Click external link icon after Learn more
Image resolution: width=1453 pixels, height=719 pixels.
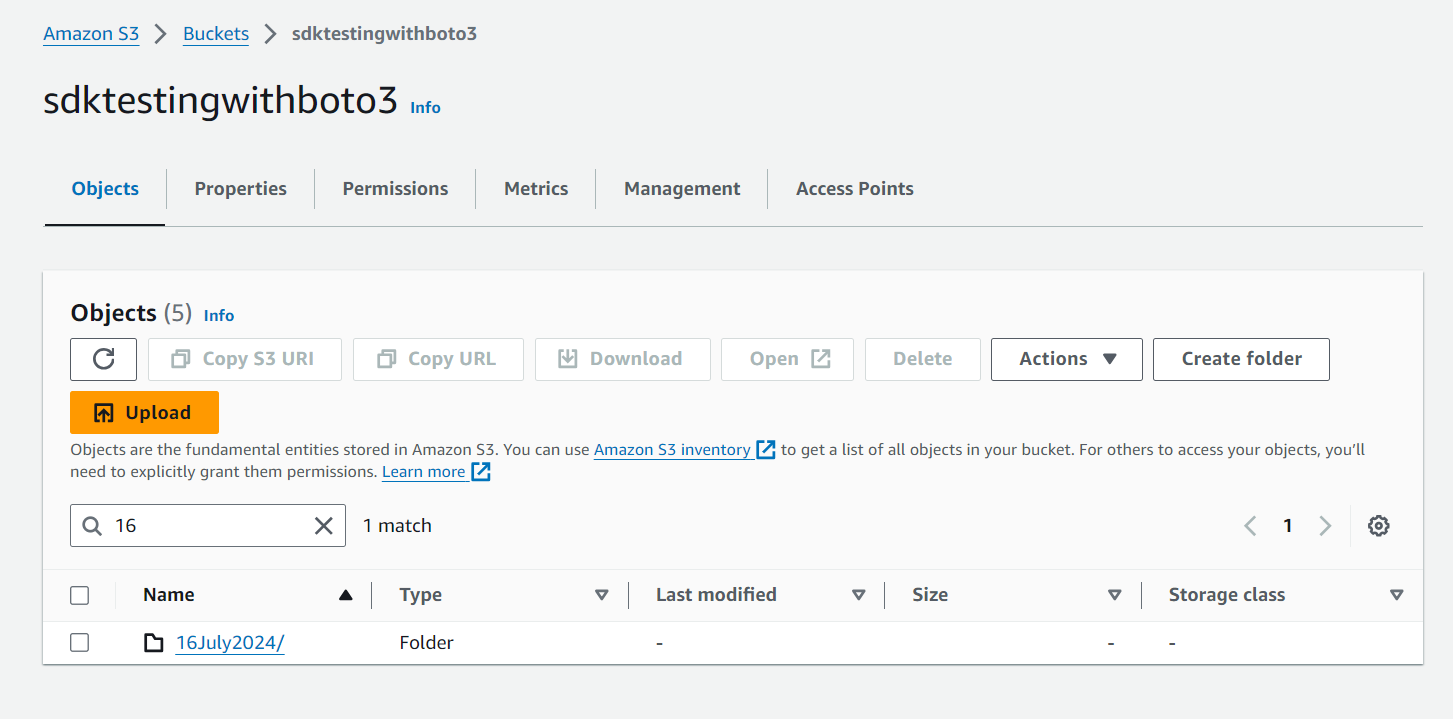pos(481,472)
